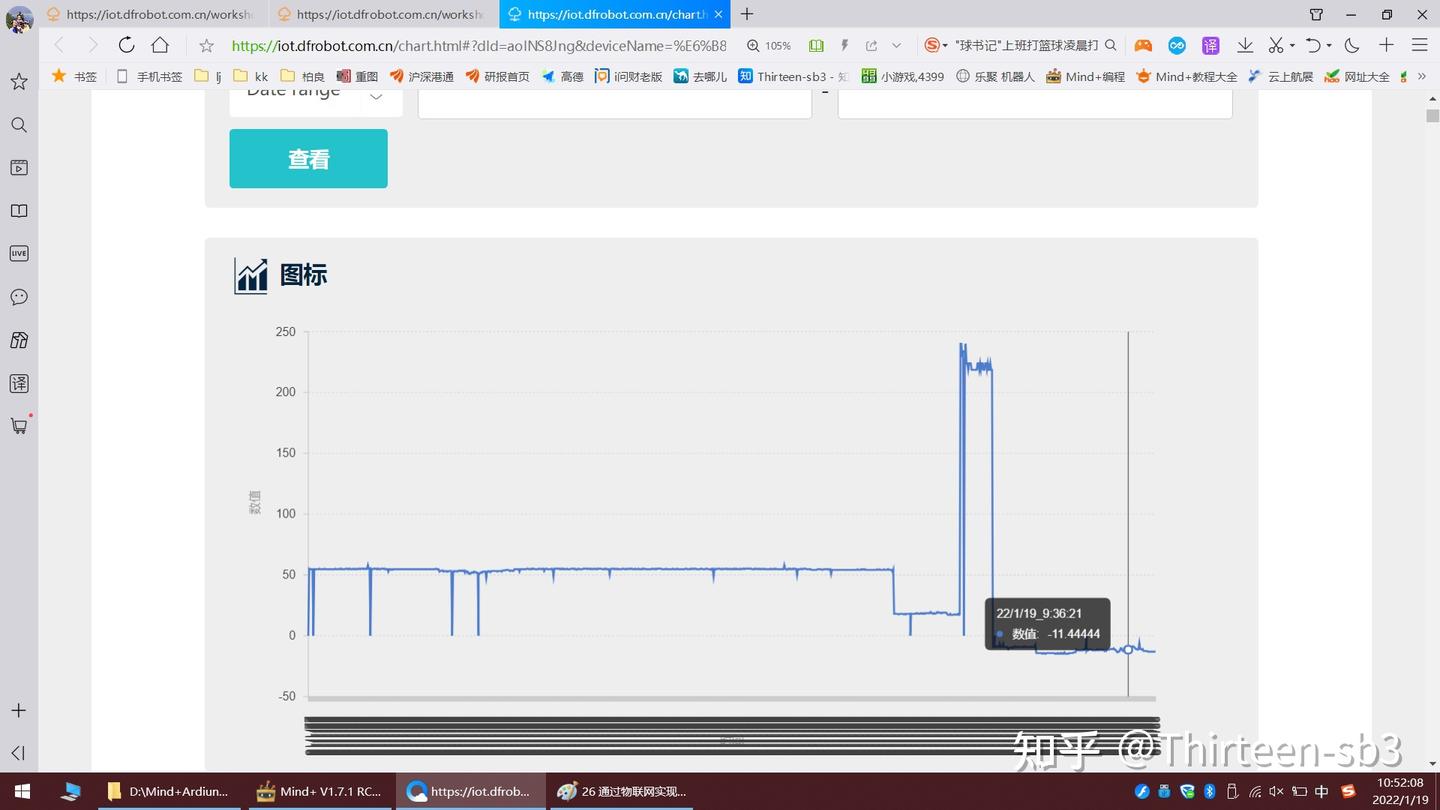Click the chart data point marker at 9:36:21
This screenshot has width=1440, height=810.
click(x=1128, y=649)
